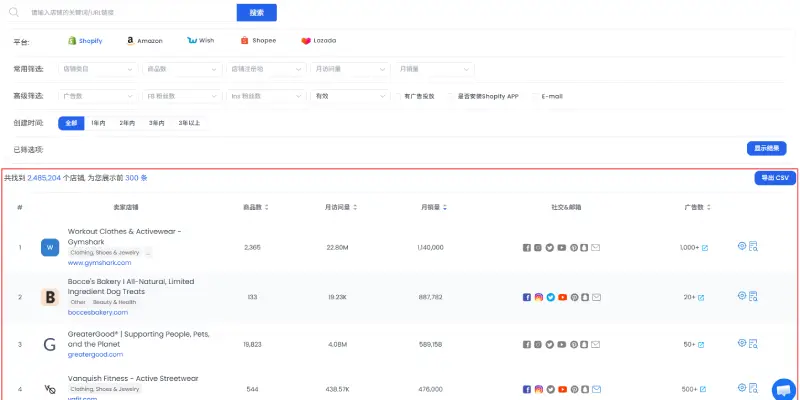Open the blue chat bubble widget
This screenshot has height=400, width=800.
click(x=784, y=390)
